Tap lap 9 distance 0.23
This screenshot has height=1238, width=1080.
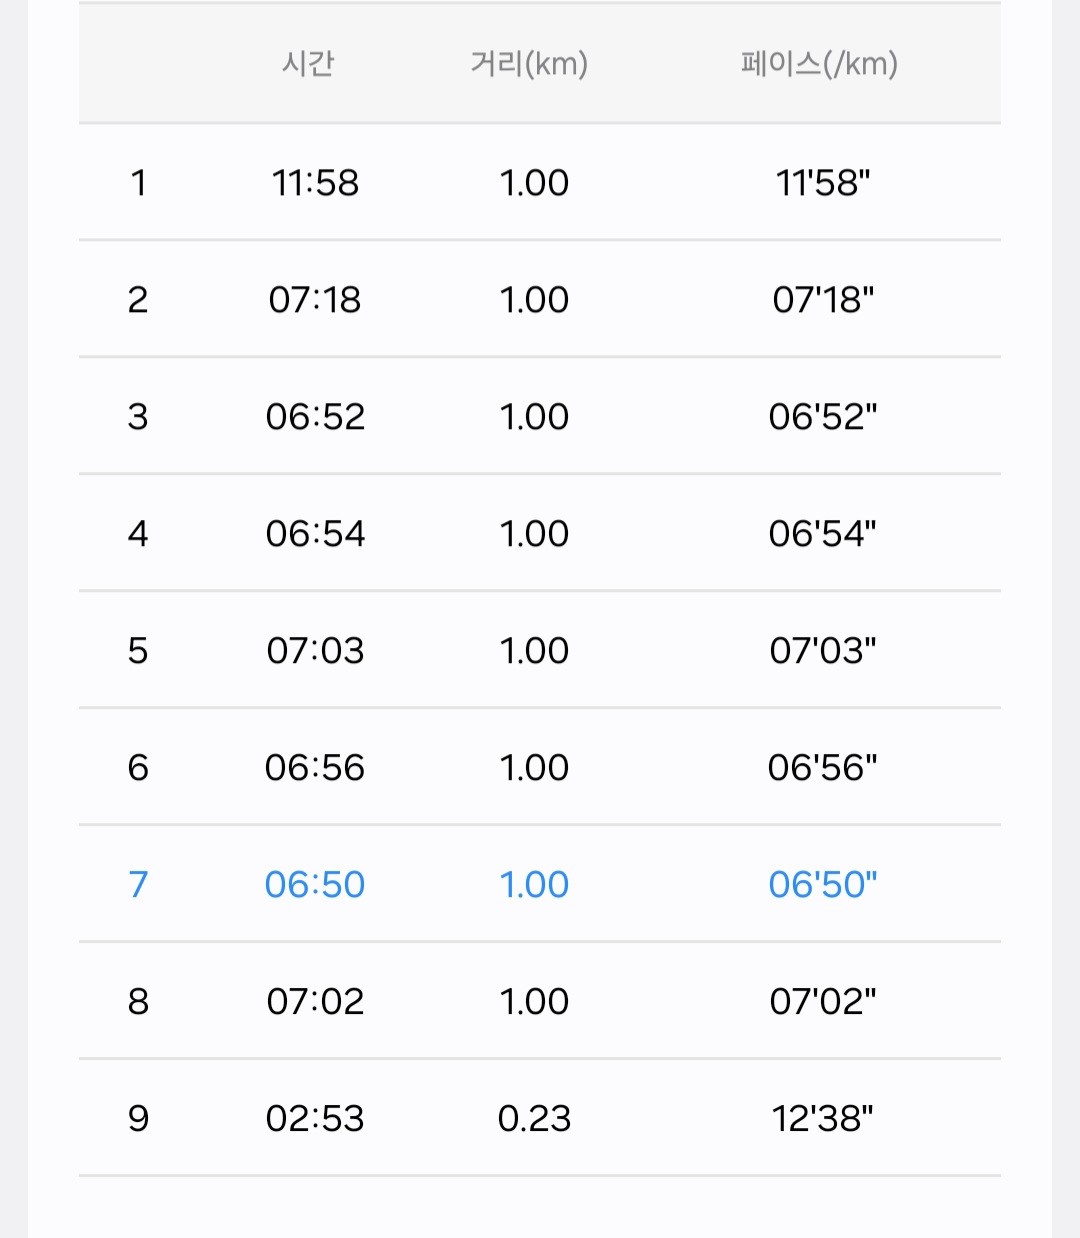point(534,1119)
